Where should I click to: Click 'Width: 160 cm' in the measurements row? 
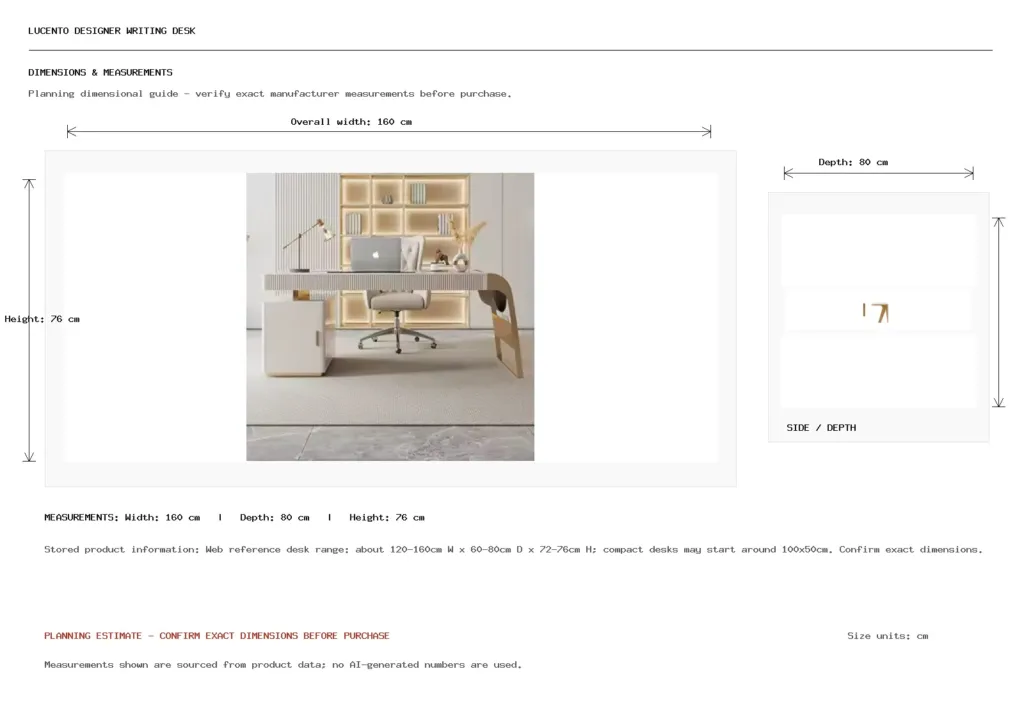(162, 517)
